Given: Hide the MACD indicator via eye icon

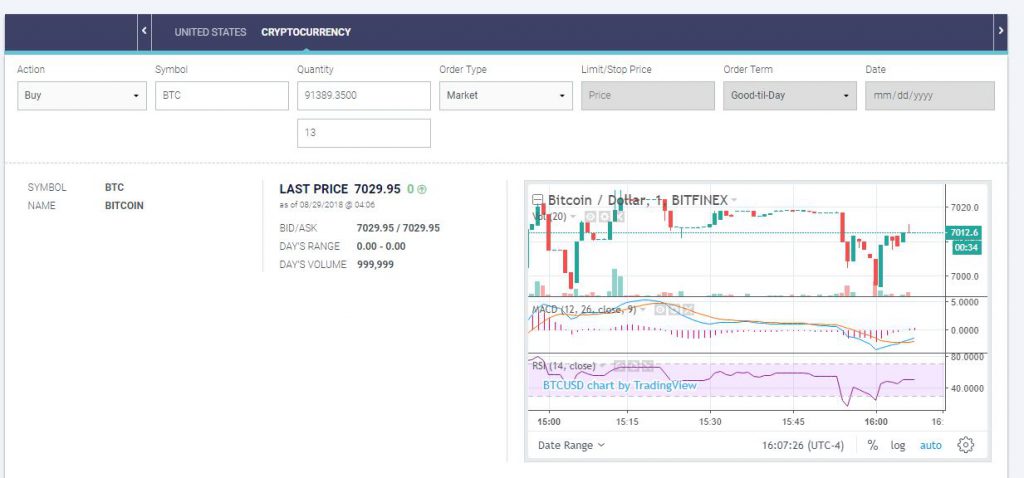Looking at the screenshot, I should 660,310.
